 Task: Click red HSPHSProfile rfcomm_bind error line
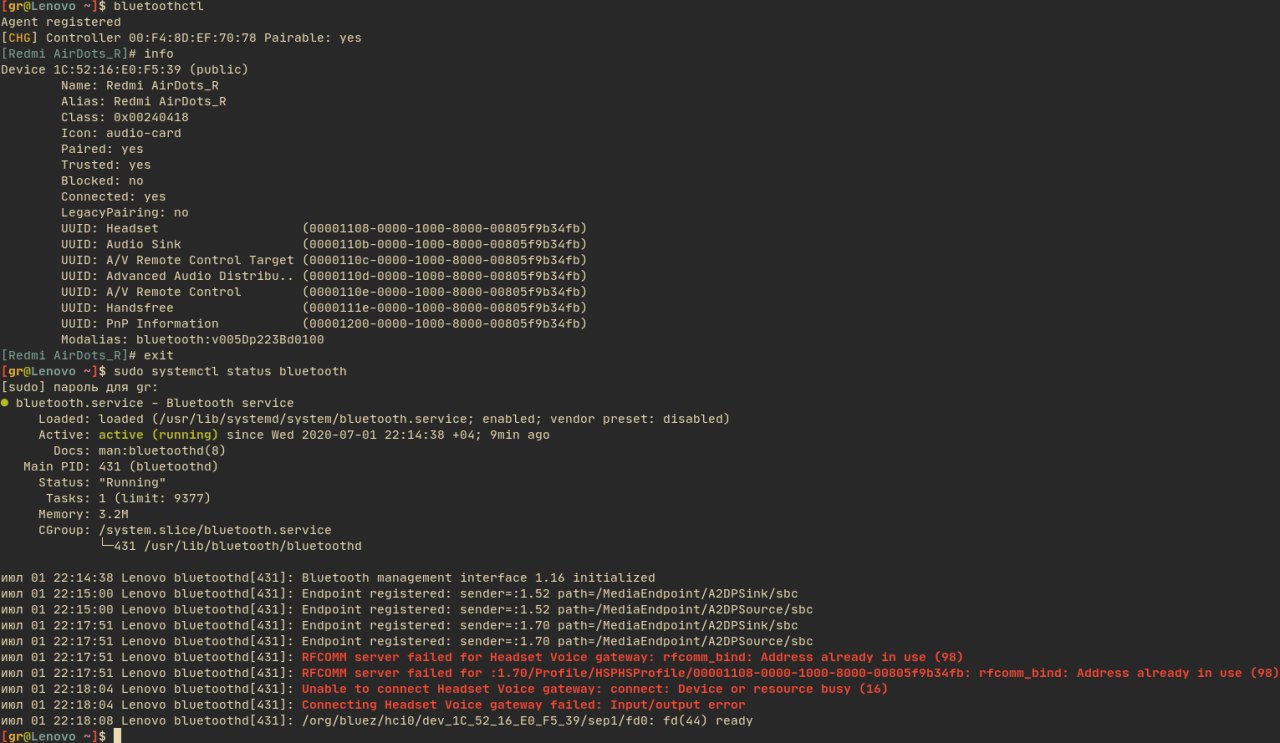point(790,673)
